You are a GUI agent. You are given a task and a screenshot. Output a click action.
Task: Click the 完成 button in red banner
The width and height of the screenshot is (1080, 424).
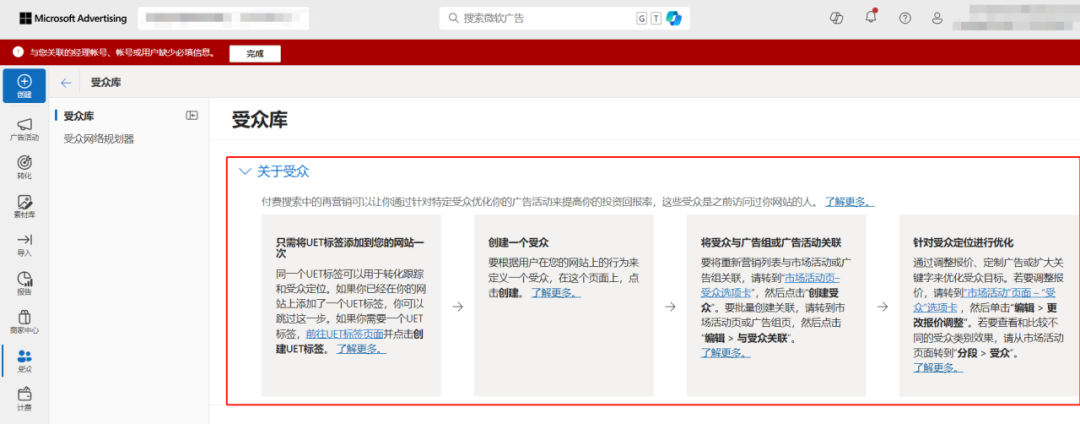tap(255, 53)
